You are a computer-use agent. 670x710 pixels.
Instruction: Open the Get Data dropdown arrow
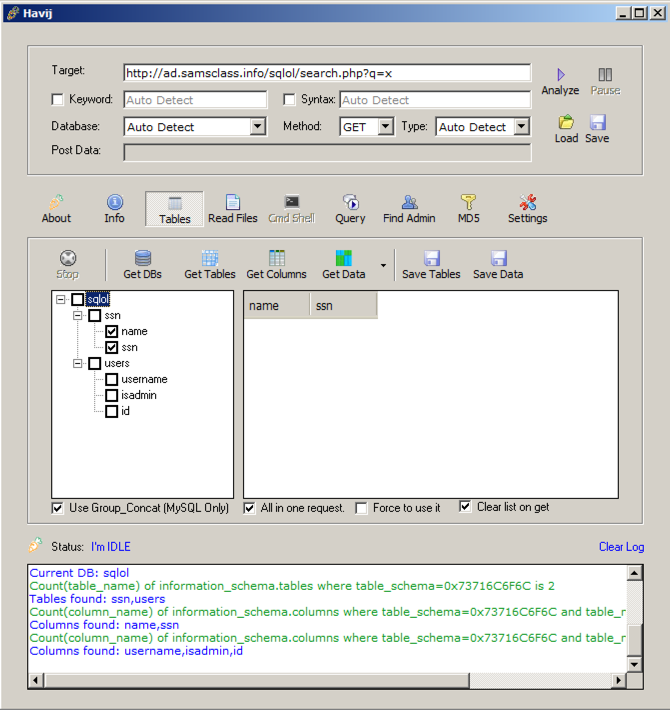[x=383, y=265]
